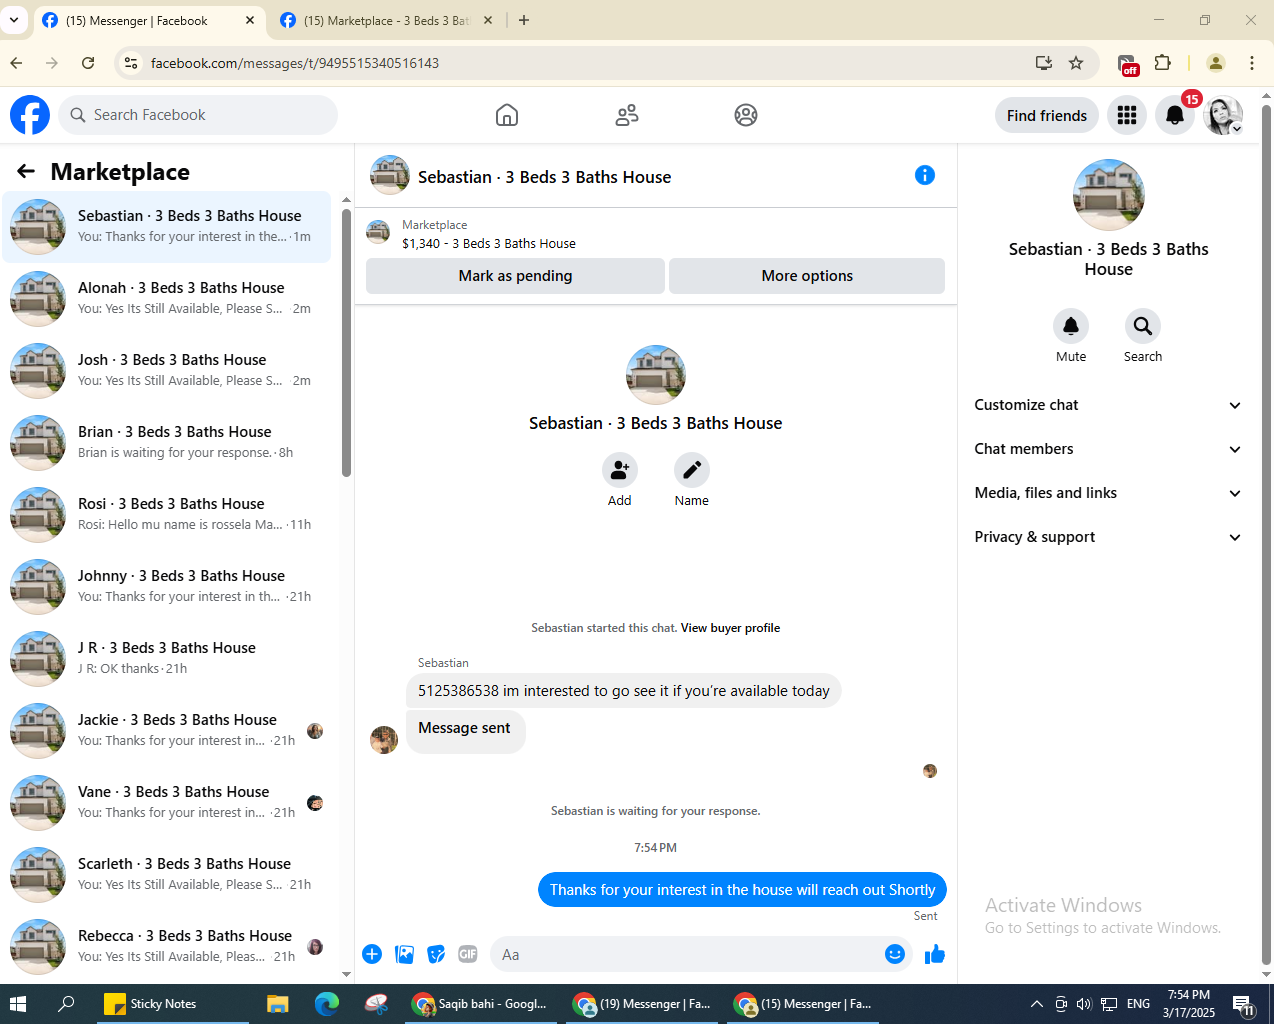1274x1024 pixels.
Task: Expand Chat members section
Action: [1108, 449]
